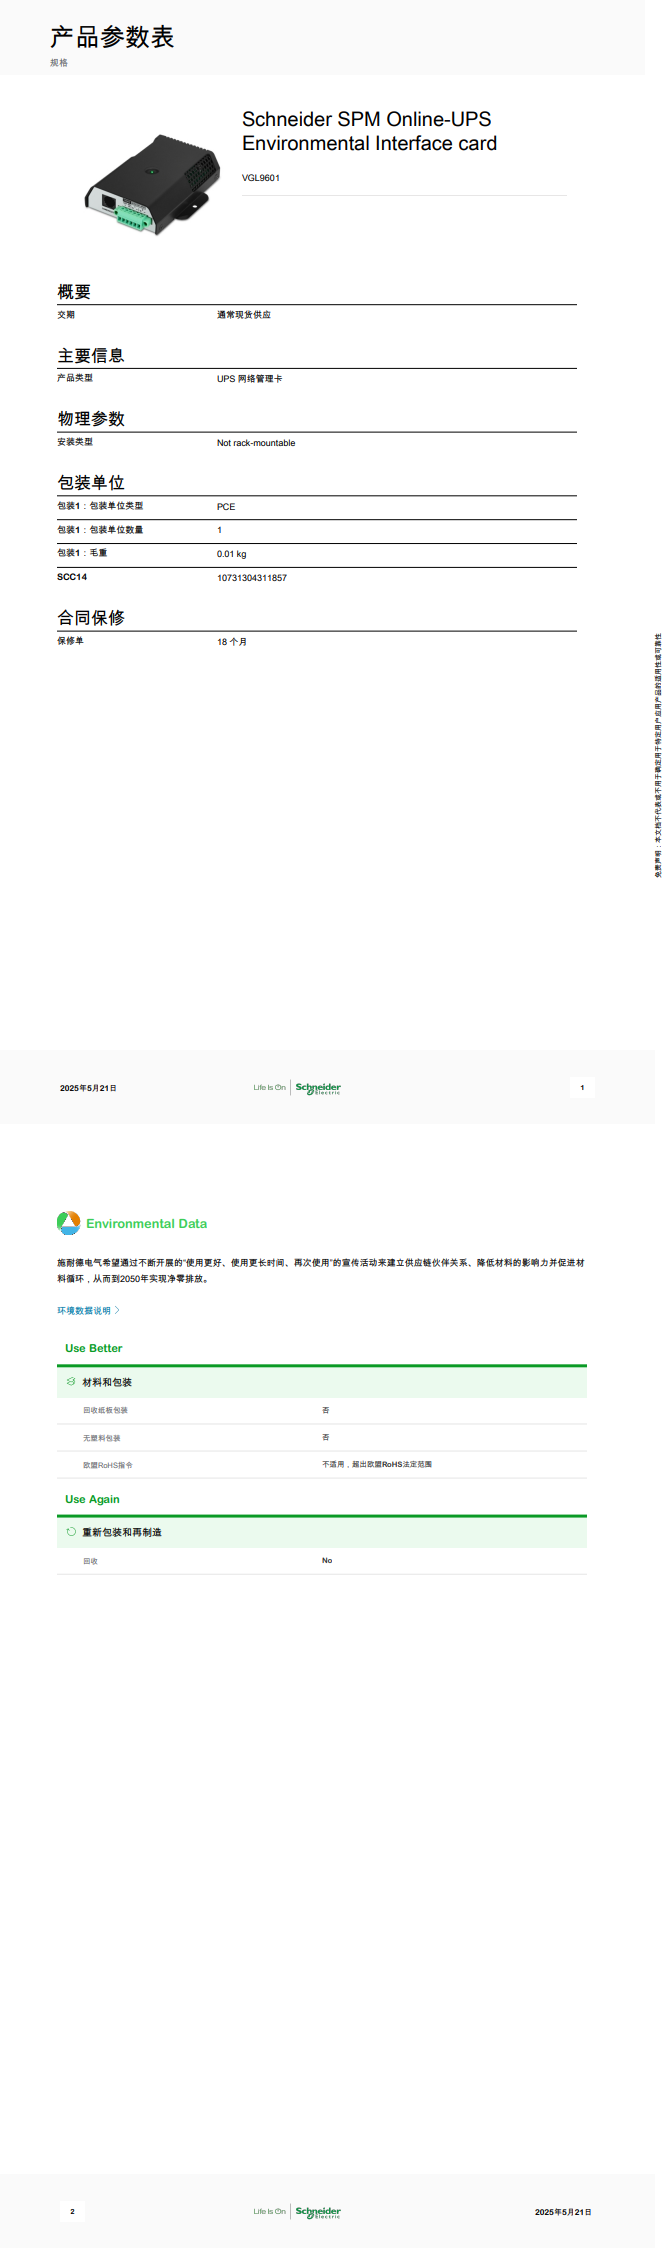
Task: Open the 环境数据说明 link
Action: (84, 1311)
